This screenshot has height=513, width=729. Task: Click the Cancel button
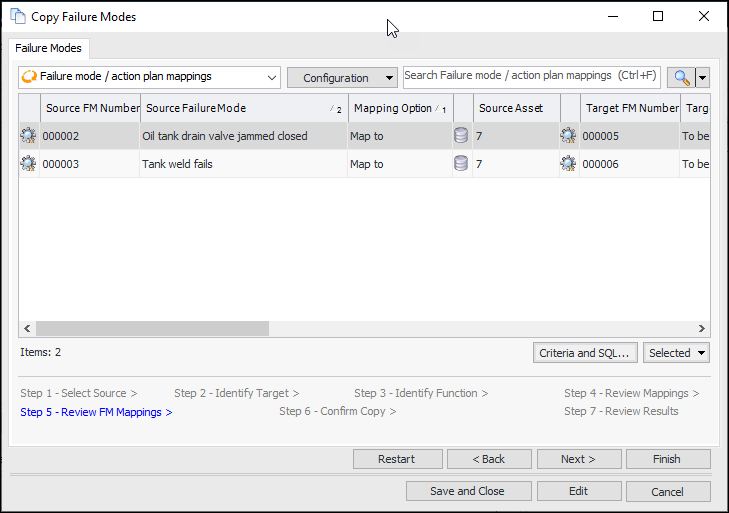pyautogui.click(x=668, y=491)
